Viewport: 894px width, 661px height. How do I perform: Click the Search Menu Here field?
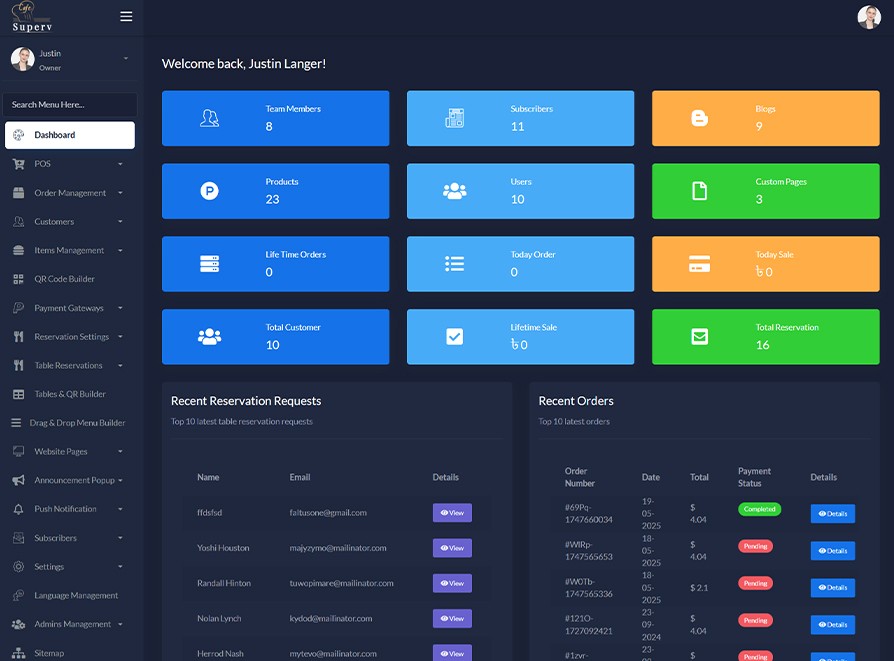click(x=69, y=104)
